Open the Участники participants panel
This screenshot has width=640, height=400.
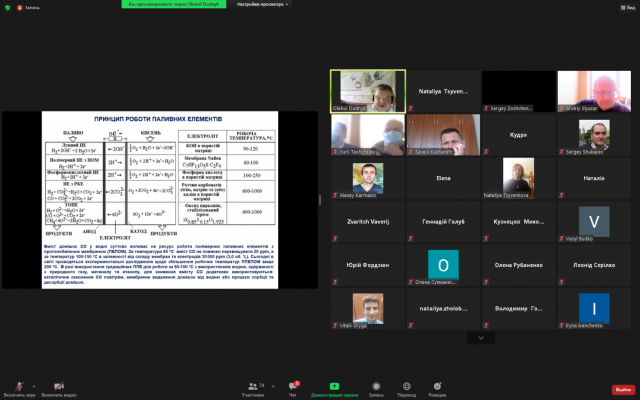(x=253, y=389)
